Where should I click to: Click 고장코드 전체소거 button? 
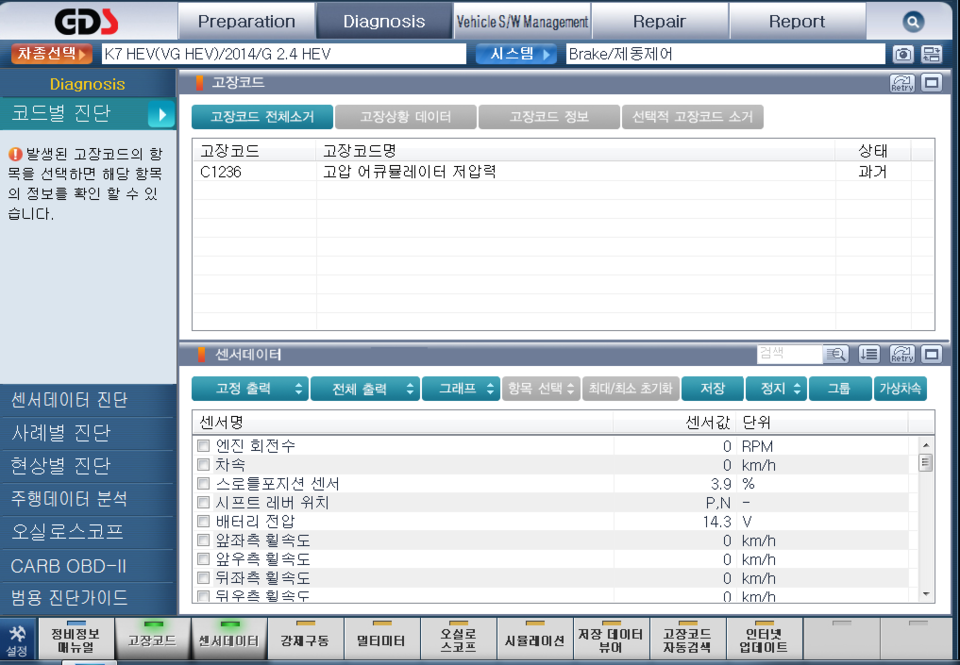262,117
